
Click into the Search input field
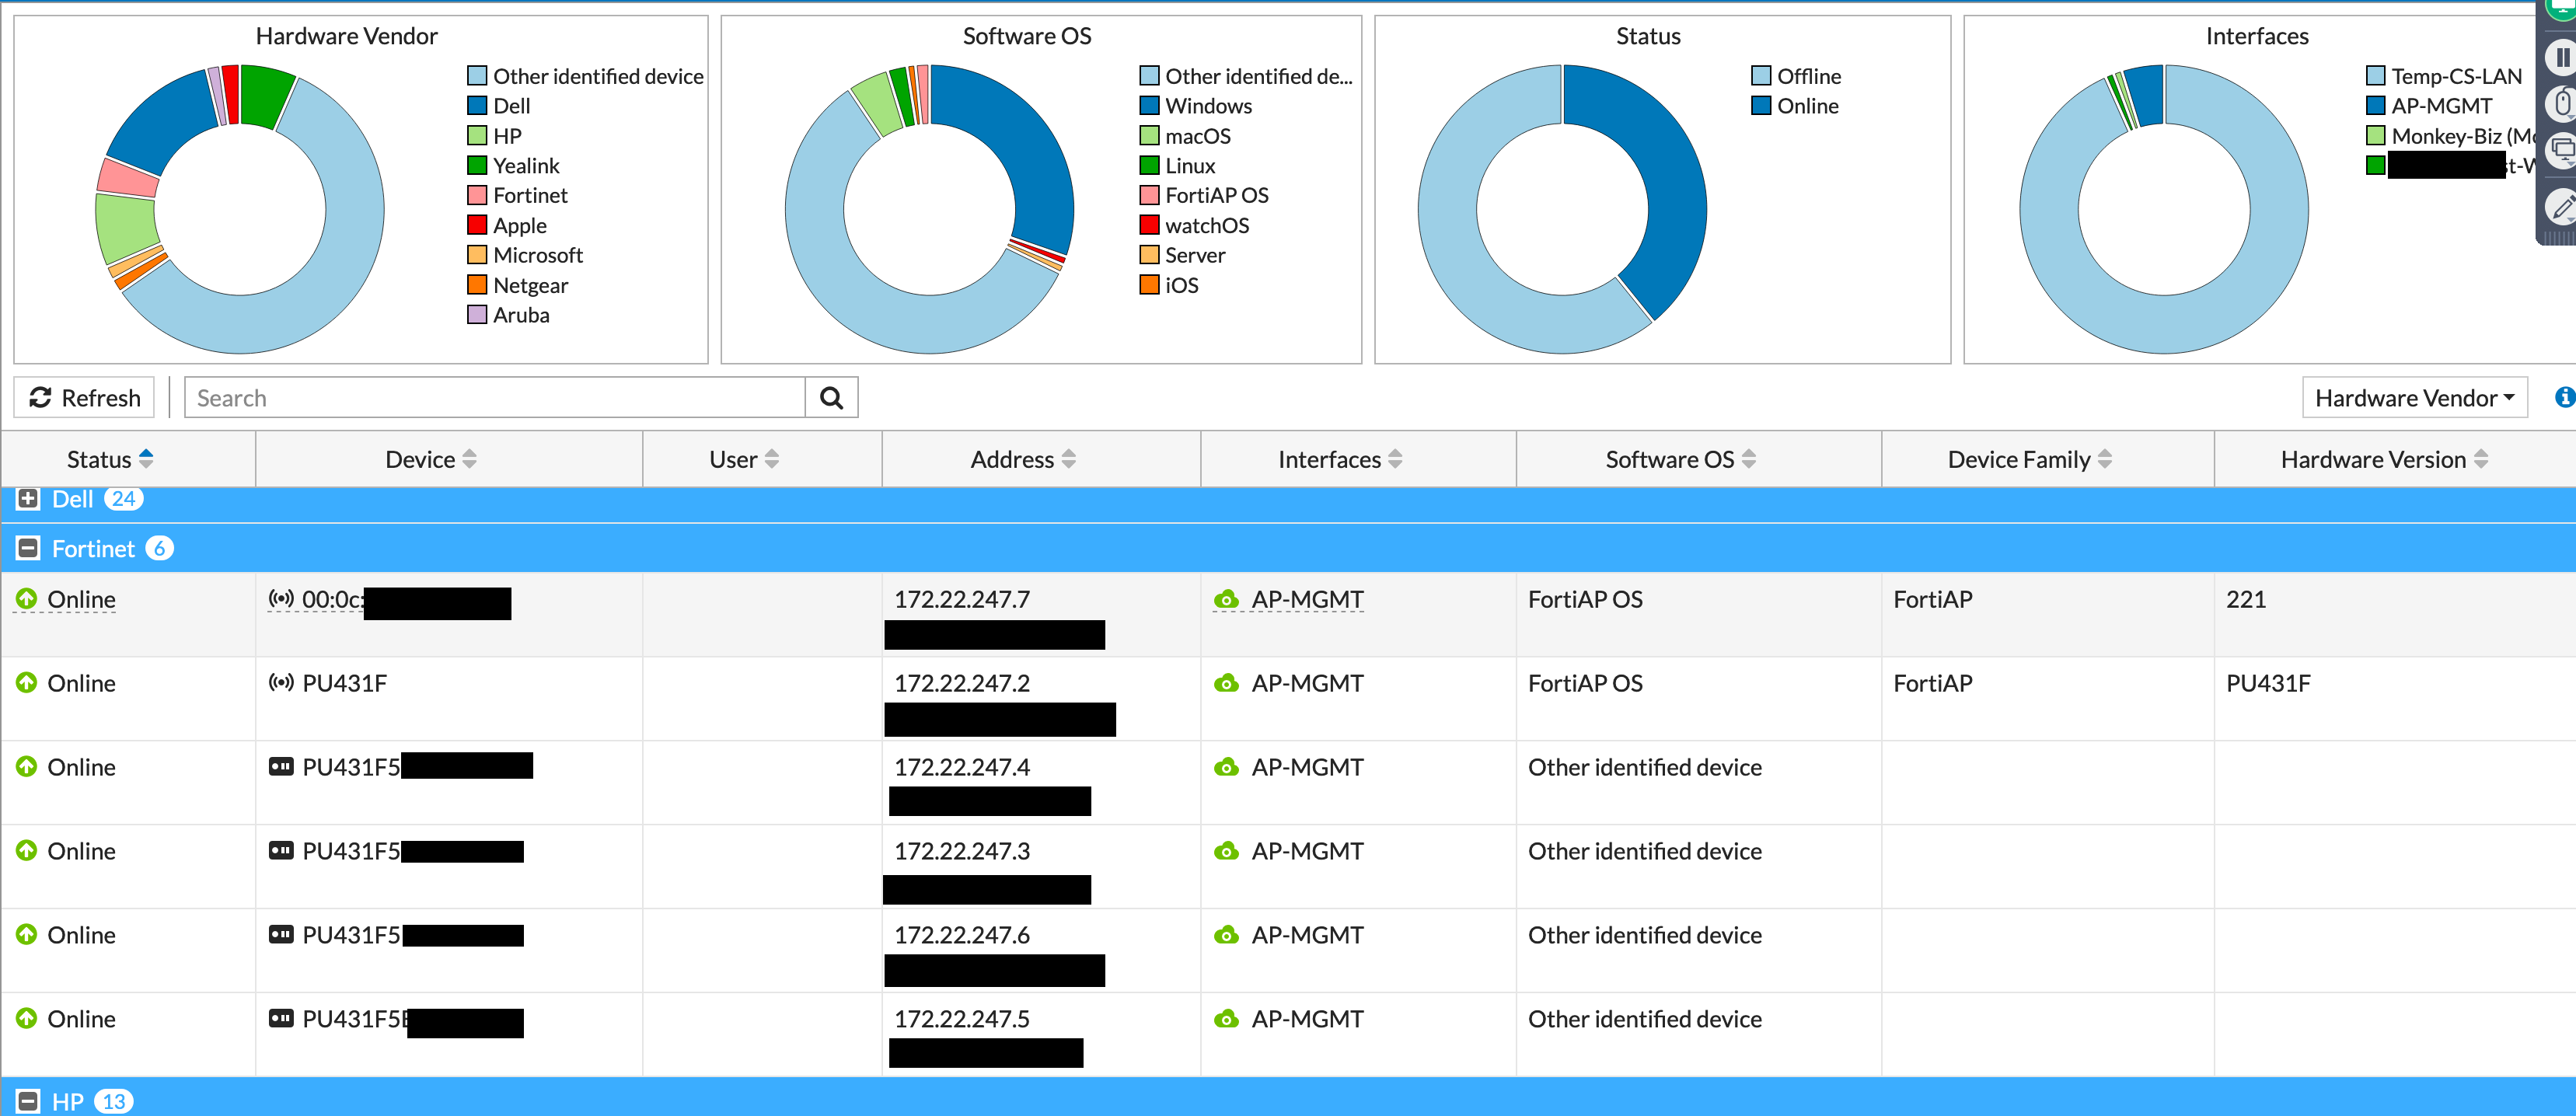coord(494,398)
